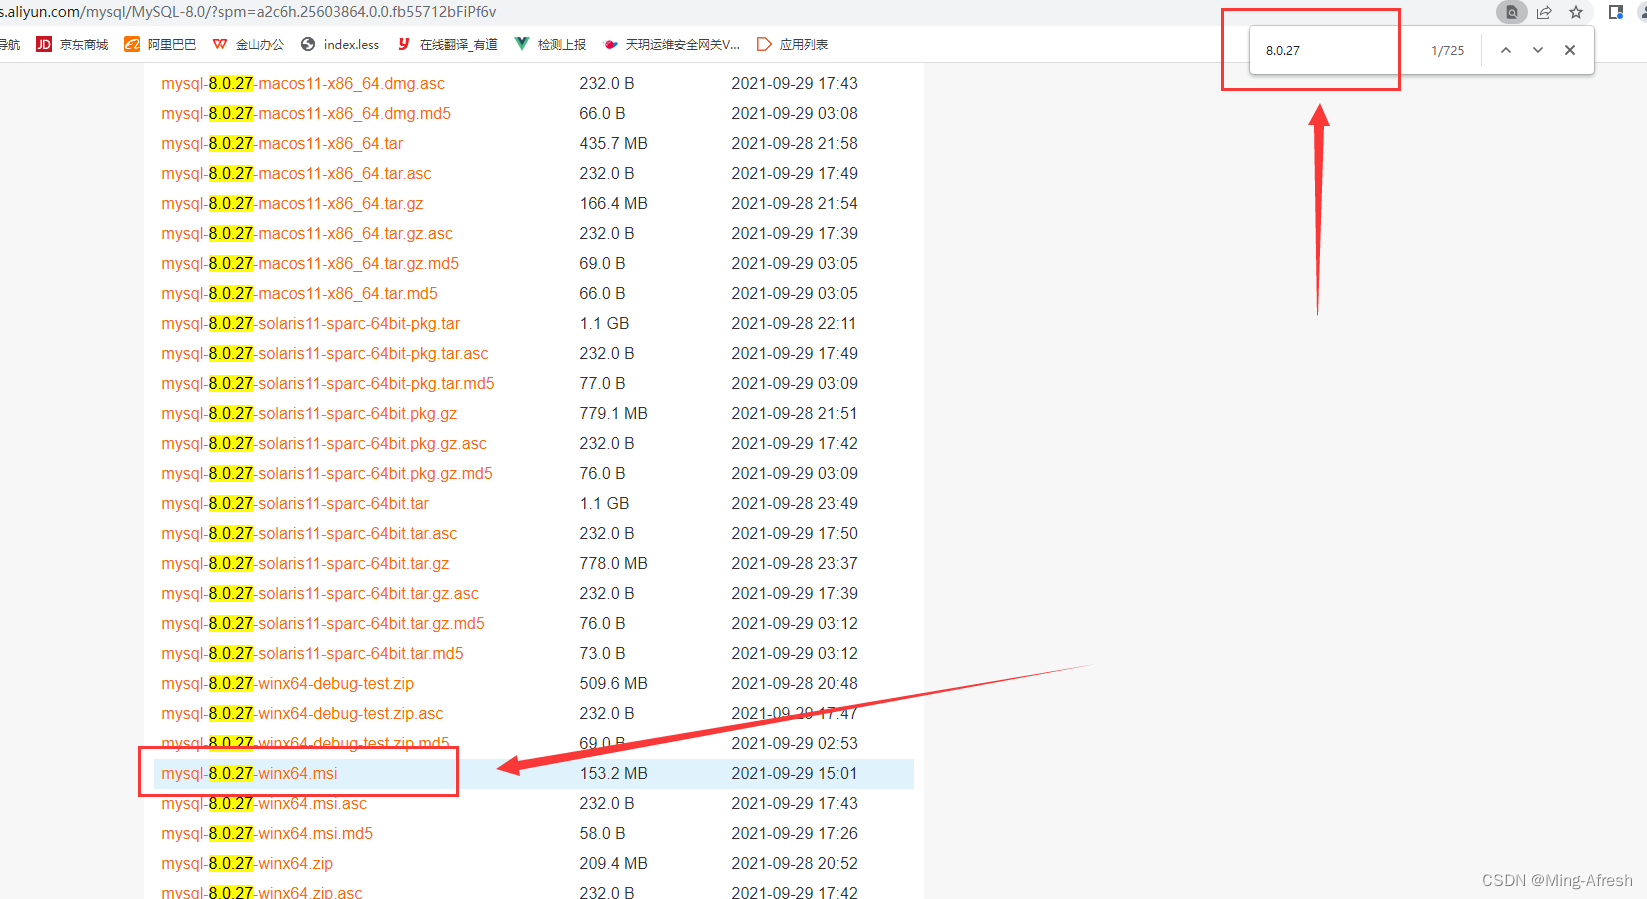The height and width of the screenshot is (899, 1647).
Task: Open mysql-8.0.27-solaris11-sparc-64bit.tar.asc link
Action: tap(309, 533)
